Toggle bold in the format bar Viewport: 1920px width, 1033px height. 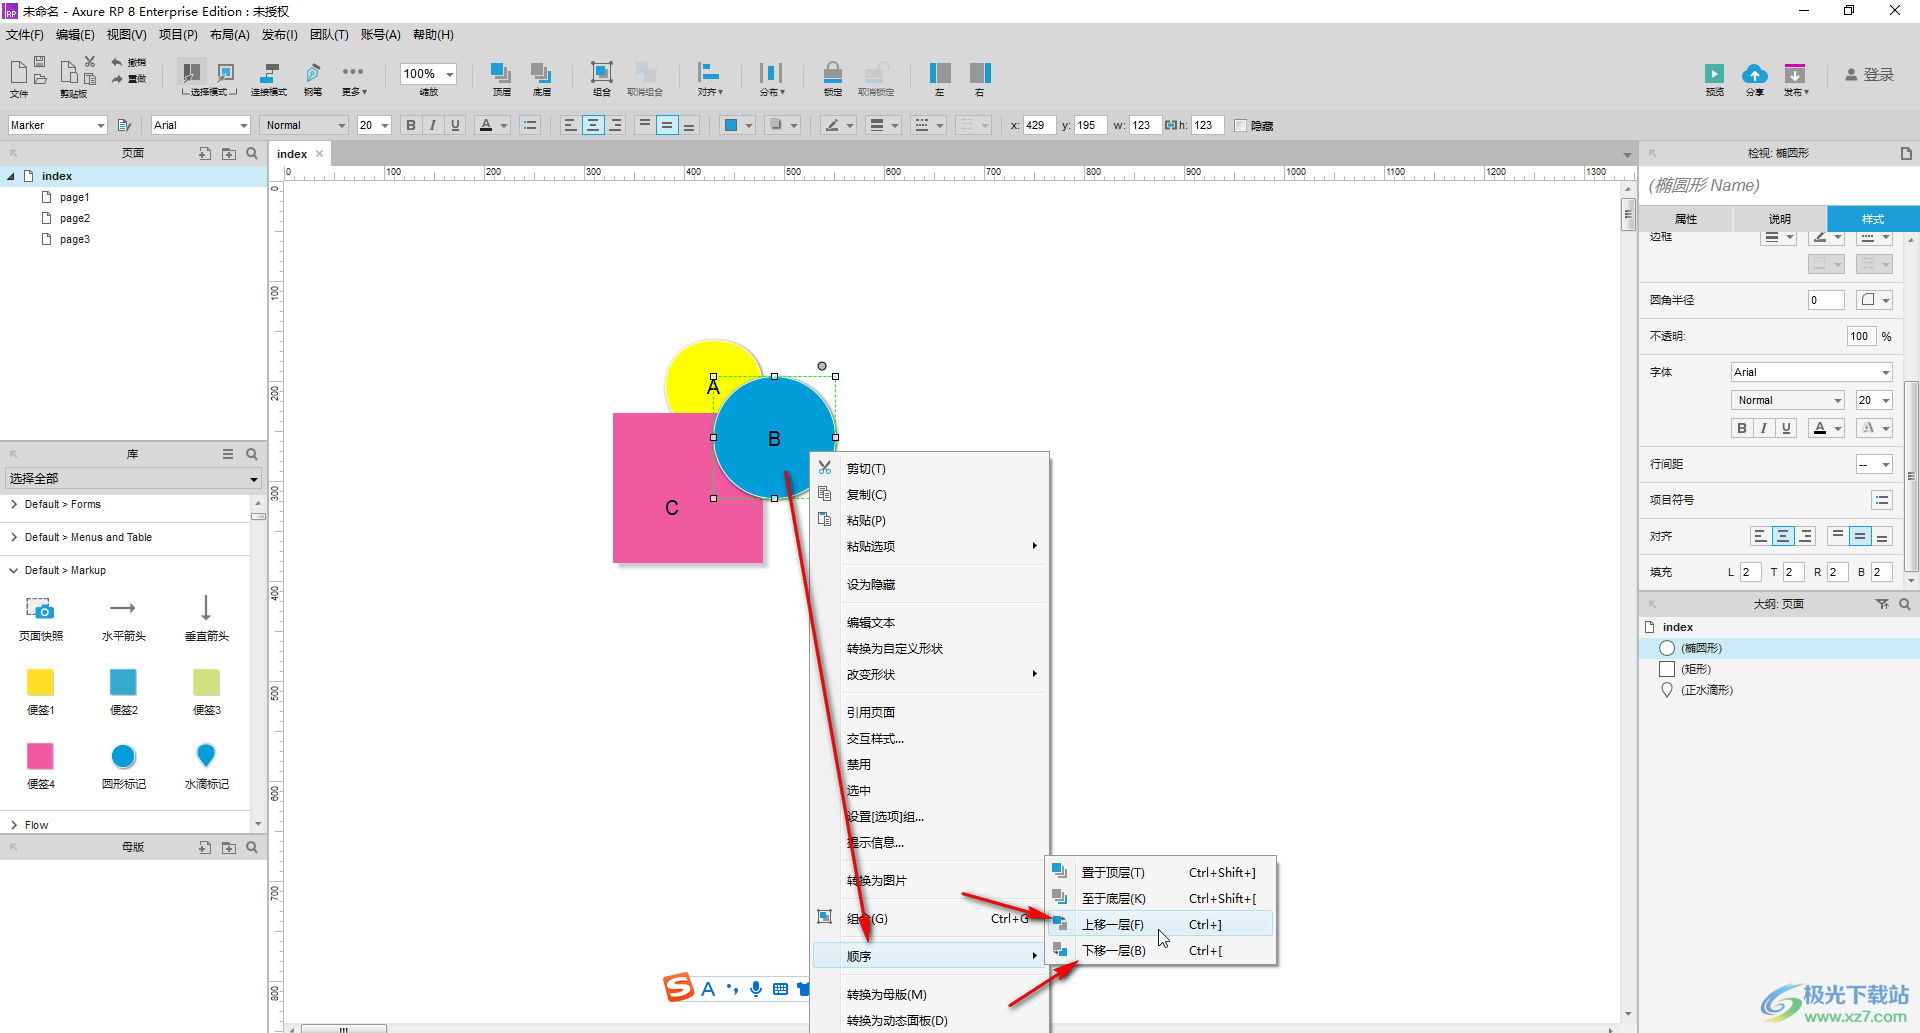(410, 126)
